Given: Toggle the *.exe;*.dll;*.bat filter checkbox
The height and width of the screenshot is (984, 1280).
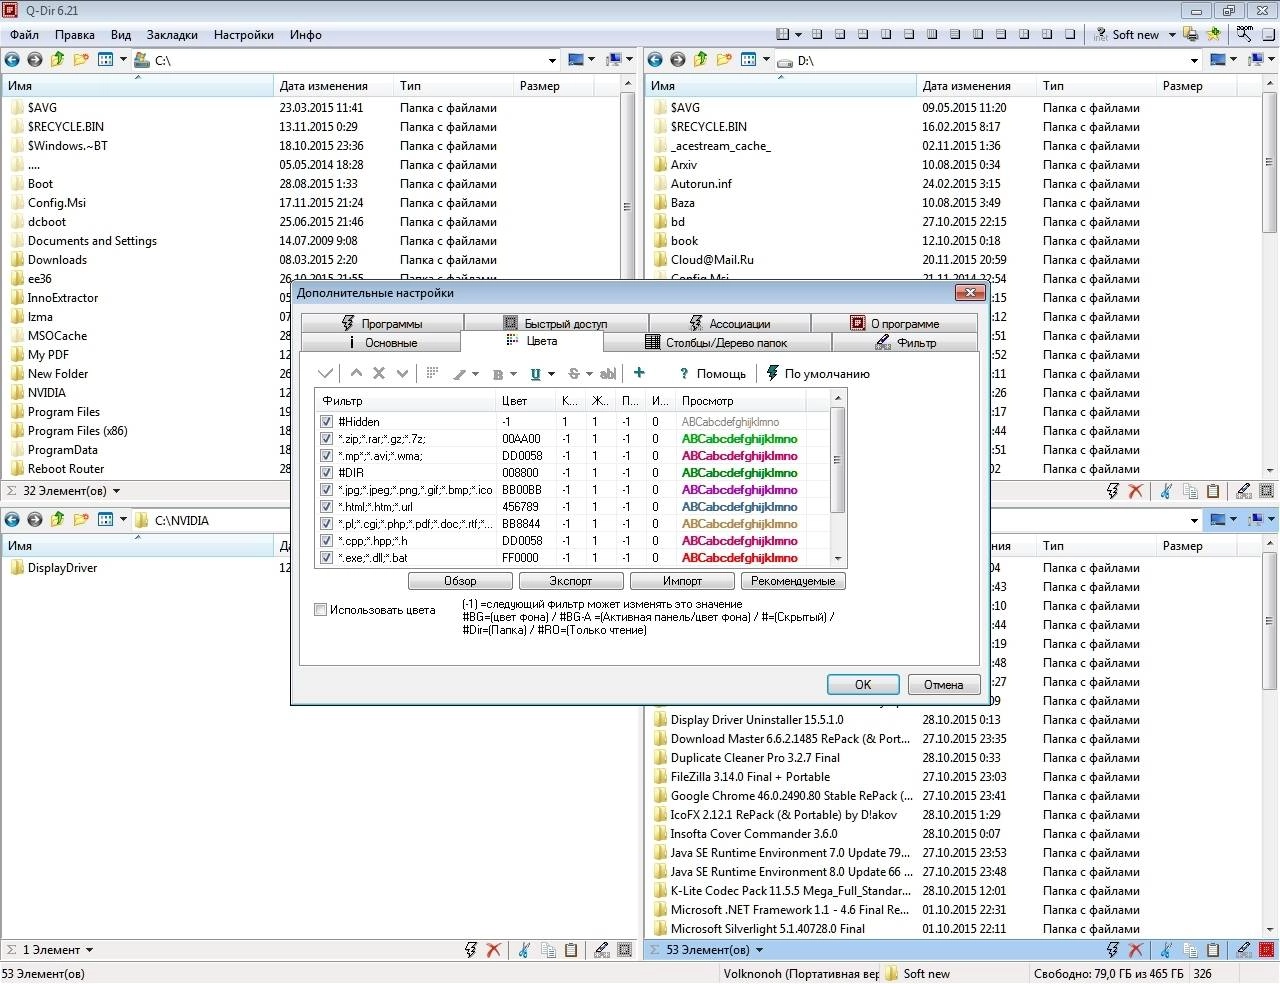Looking at the screenshot, I should click(326, 558).
